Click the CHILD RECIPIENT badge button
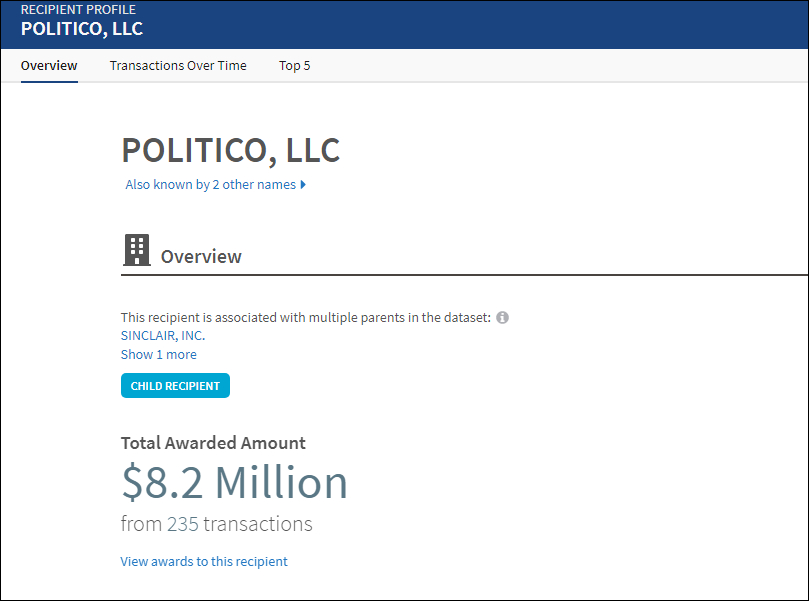Screen dimensions: 809x601 [175, 386]
